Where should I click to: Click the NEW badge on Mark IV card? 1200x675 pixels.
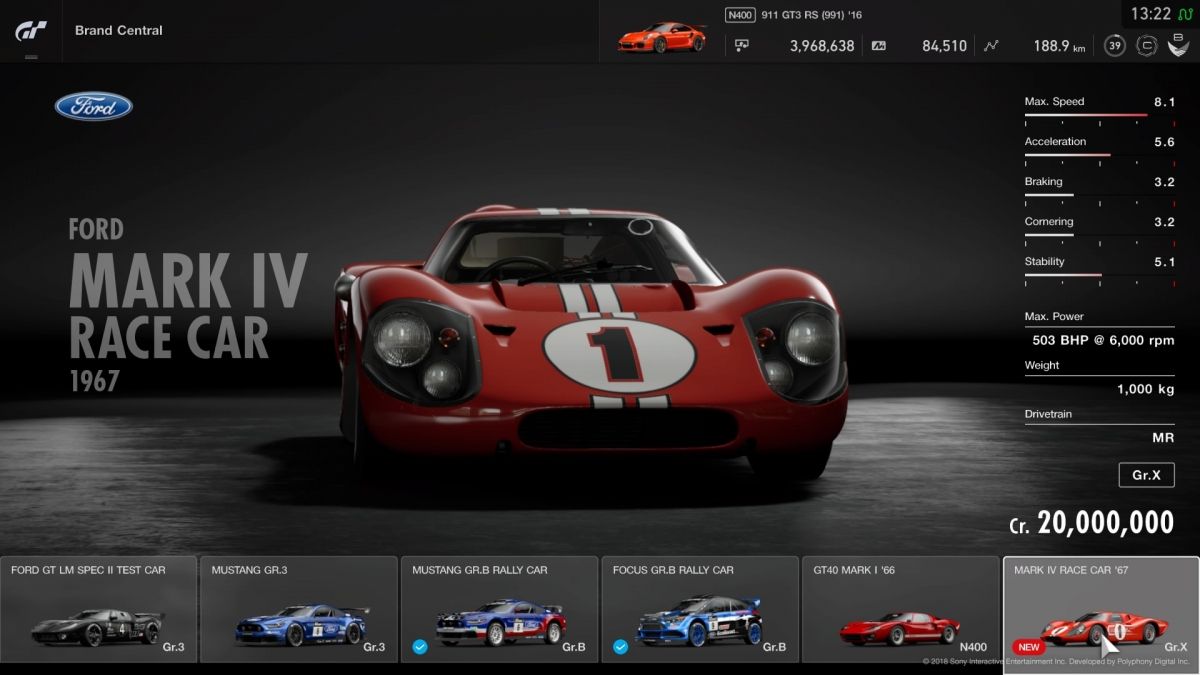pyautogui.click(x=1028, y=647)
